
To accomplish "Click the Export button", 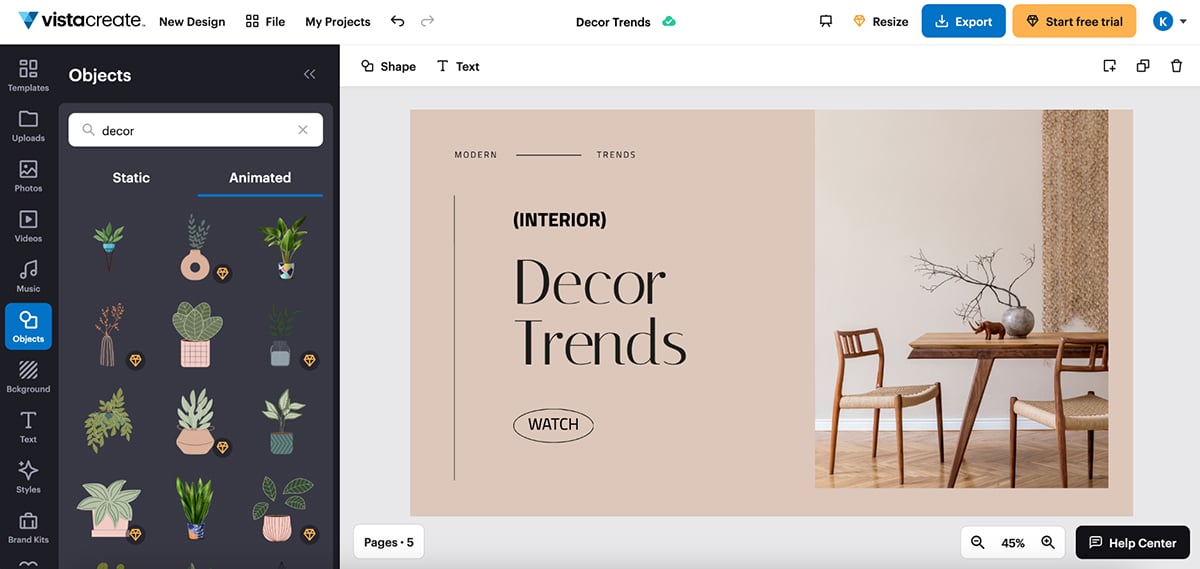I will point(963,21).
